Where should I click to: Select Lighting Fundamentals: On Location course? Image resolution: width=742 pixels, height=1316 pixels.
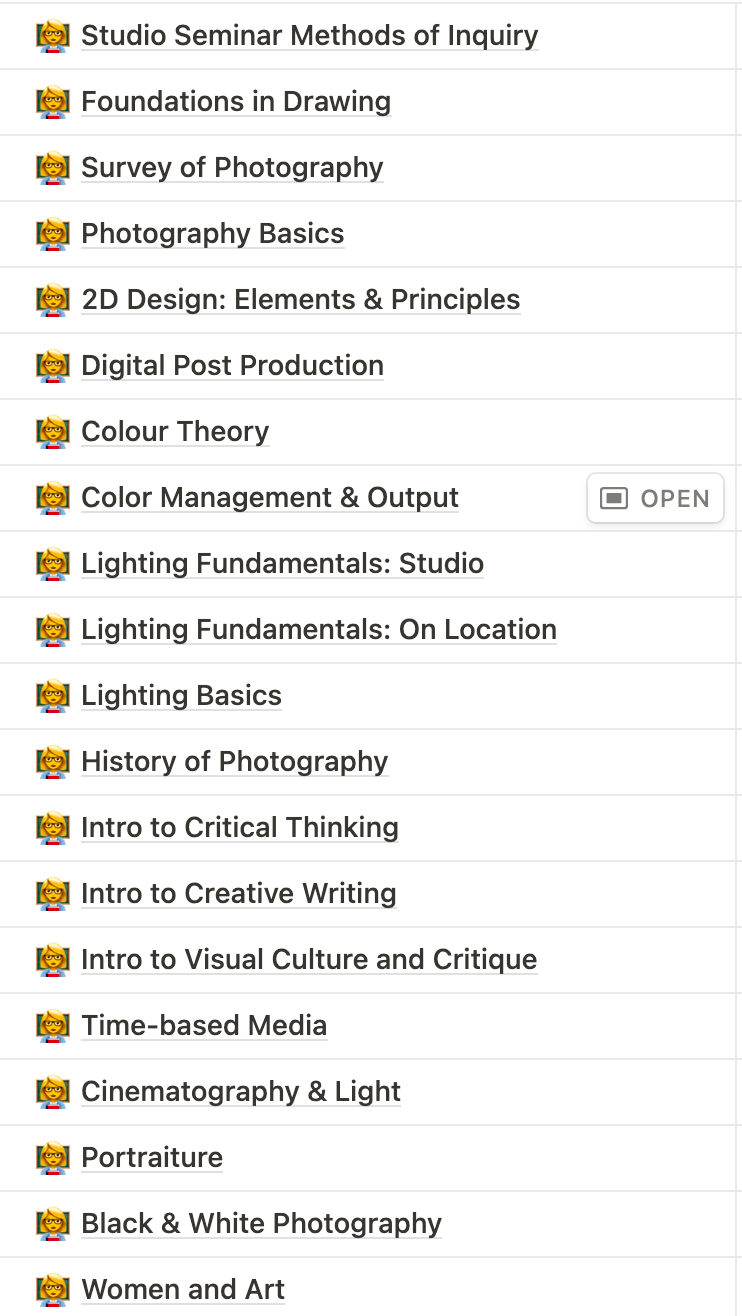click(319, 630)
